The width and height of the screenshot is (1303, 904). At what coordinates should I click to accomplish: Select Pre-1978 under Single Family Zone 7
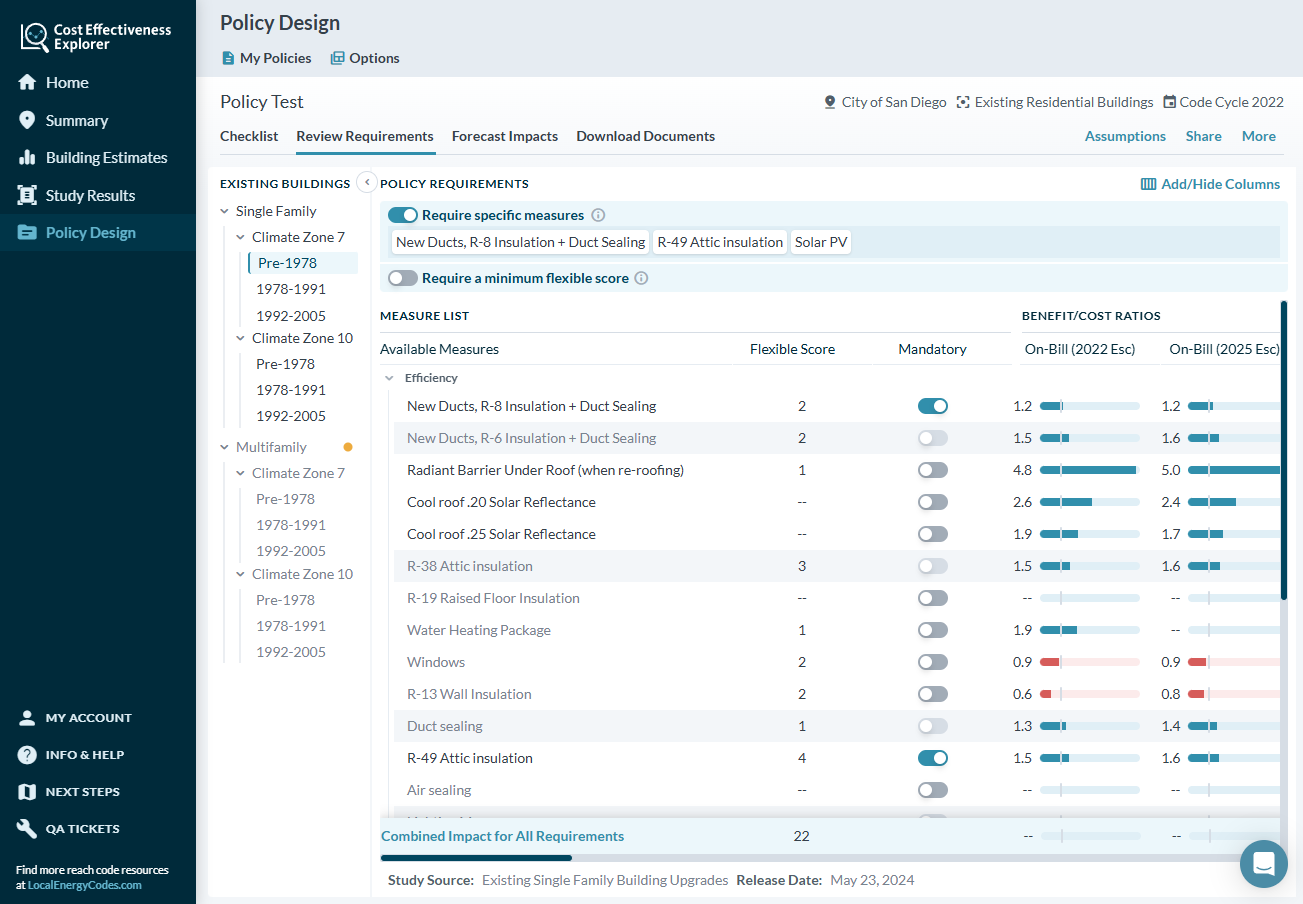click(302, 263)
